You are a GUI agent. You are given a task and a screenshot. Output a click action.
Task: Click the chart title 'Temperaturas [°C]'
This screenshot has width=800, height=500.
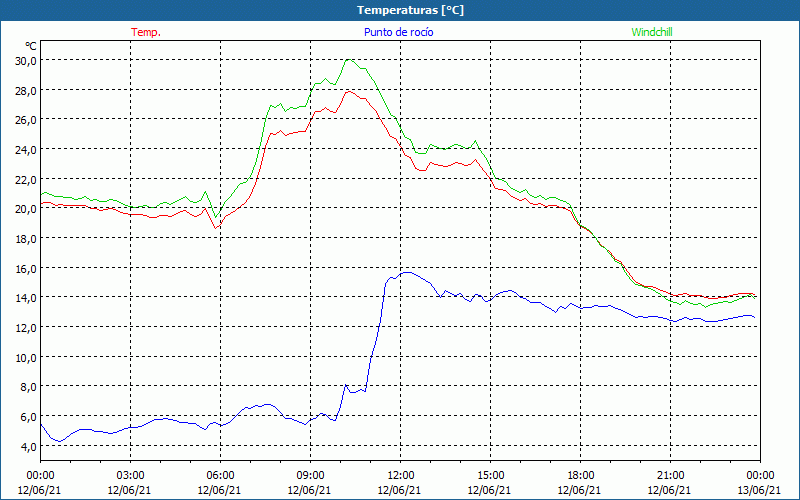pos(410,10)
